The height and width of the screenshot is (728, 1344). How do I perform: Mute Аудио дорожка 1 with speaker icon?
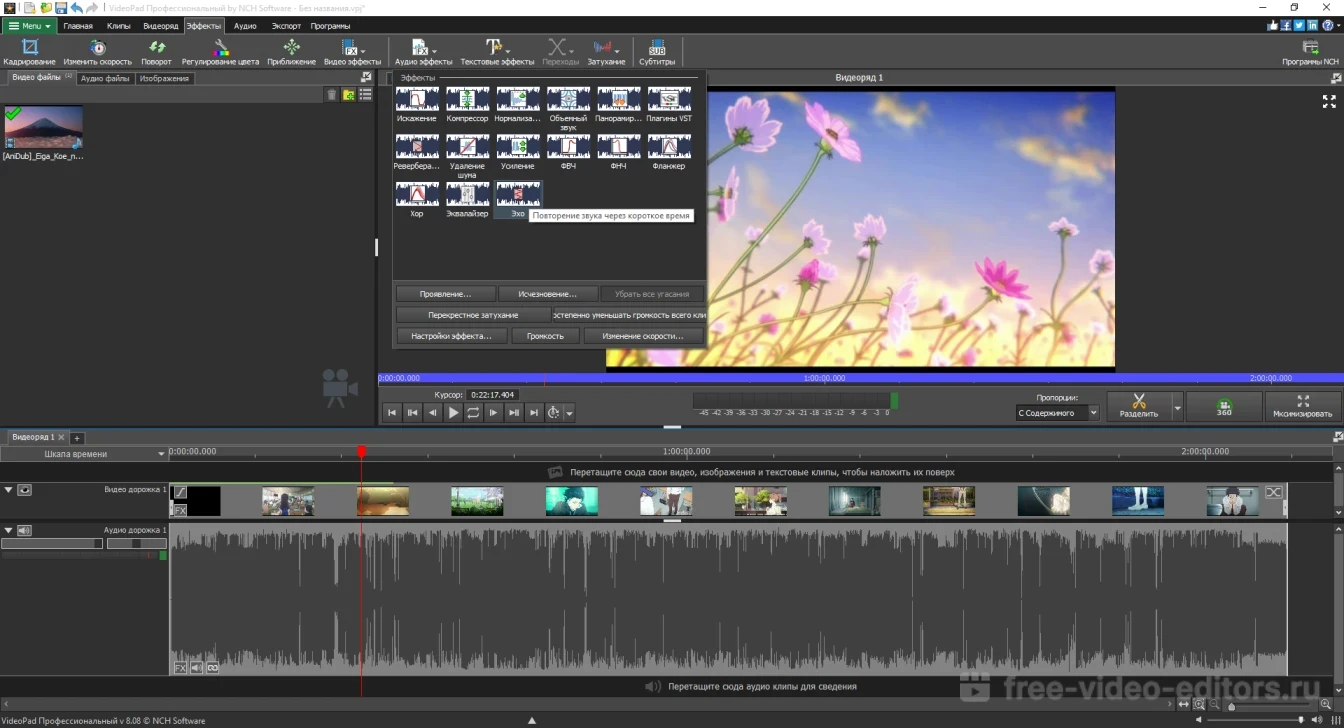click(24, 530)
